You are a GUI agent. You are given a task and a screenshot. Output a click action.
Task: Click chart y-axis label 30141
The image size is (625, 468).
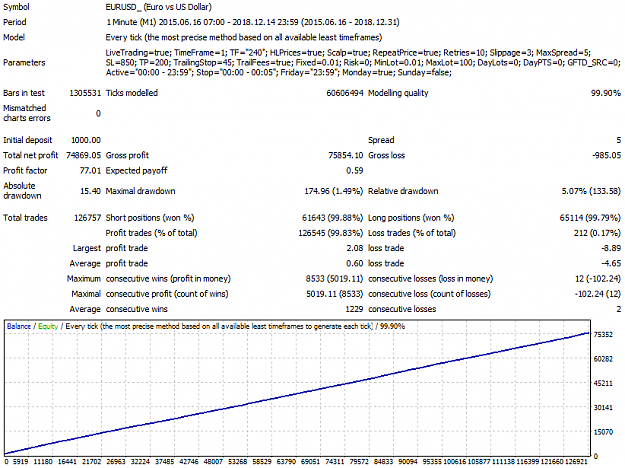603,408
